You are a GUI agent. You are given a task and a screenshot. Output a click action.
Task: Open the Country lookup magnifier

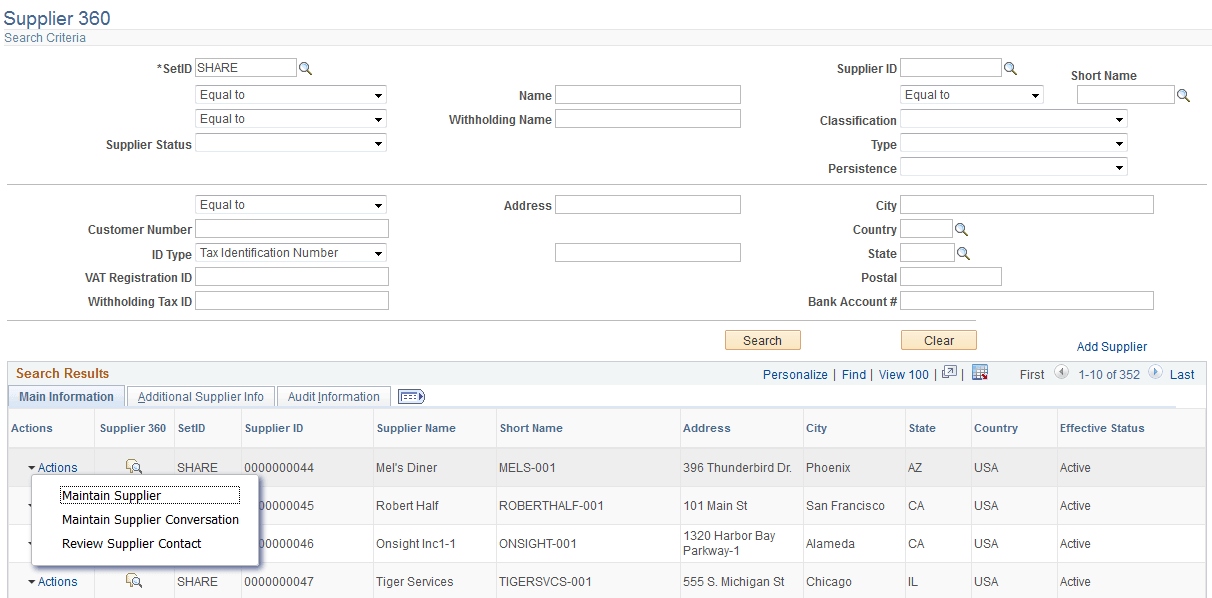tap(961, 228)
